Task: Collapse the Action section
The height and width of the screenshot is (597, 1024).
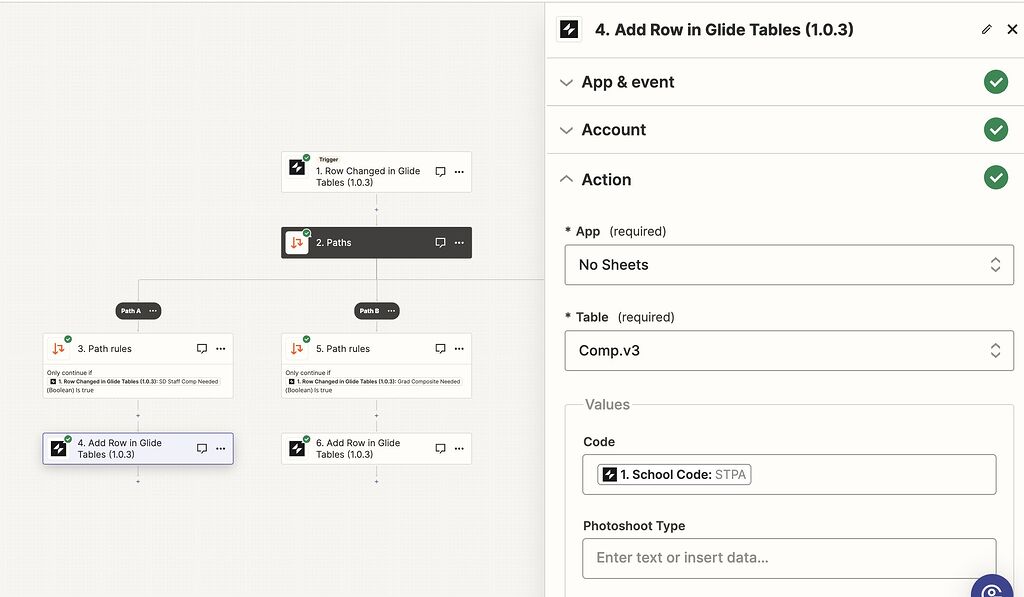Action: pyautogui.click(x=566, y=179)
